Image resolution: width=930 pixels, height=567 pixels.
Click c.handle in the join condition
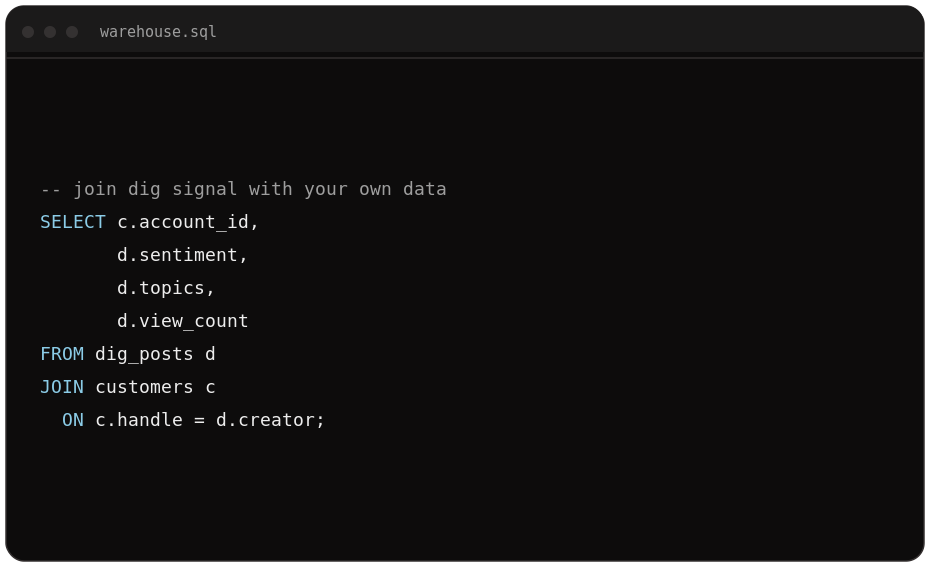point(139,420)
